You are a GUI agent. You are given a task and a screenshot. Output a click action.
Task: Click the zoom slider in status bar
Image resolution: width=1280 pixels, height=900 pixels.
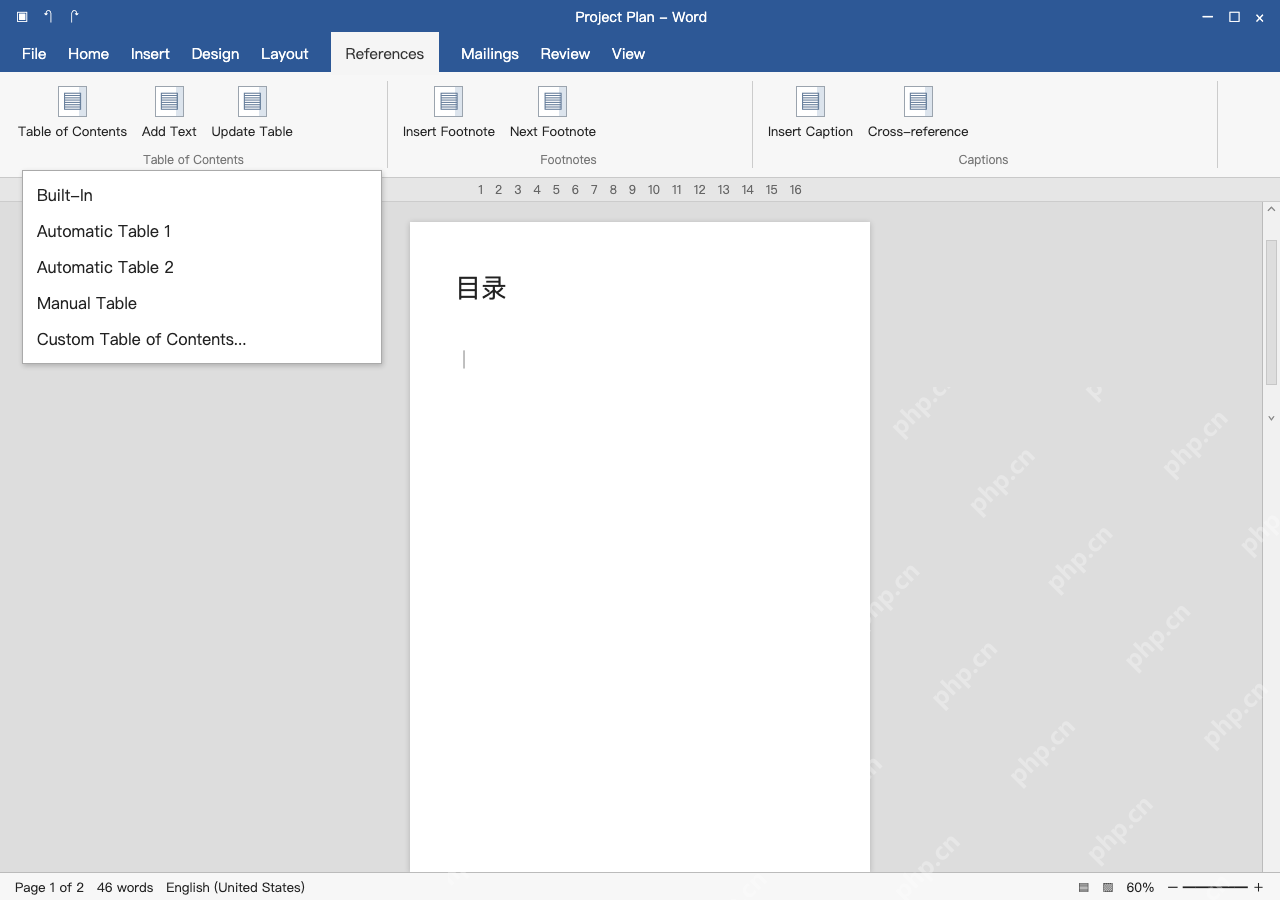click(x=1215, y=887)
